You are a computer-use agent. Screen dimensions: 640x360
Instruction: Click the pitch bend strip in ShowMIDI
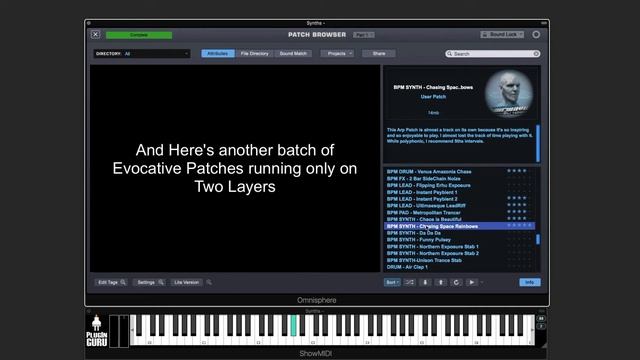point(114,331)
